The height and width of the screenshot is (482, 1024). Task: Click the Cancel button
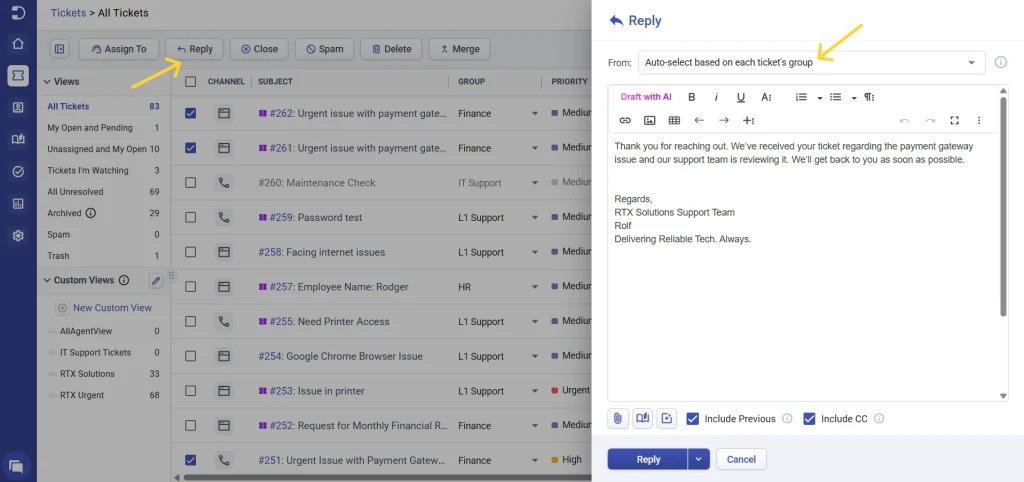[x=741, y=459]
